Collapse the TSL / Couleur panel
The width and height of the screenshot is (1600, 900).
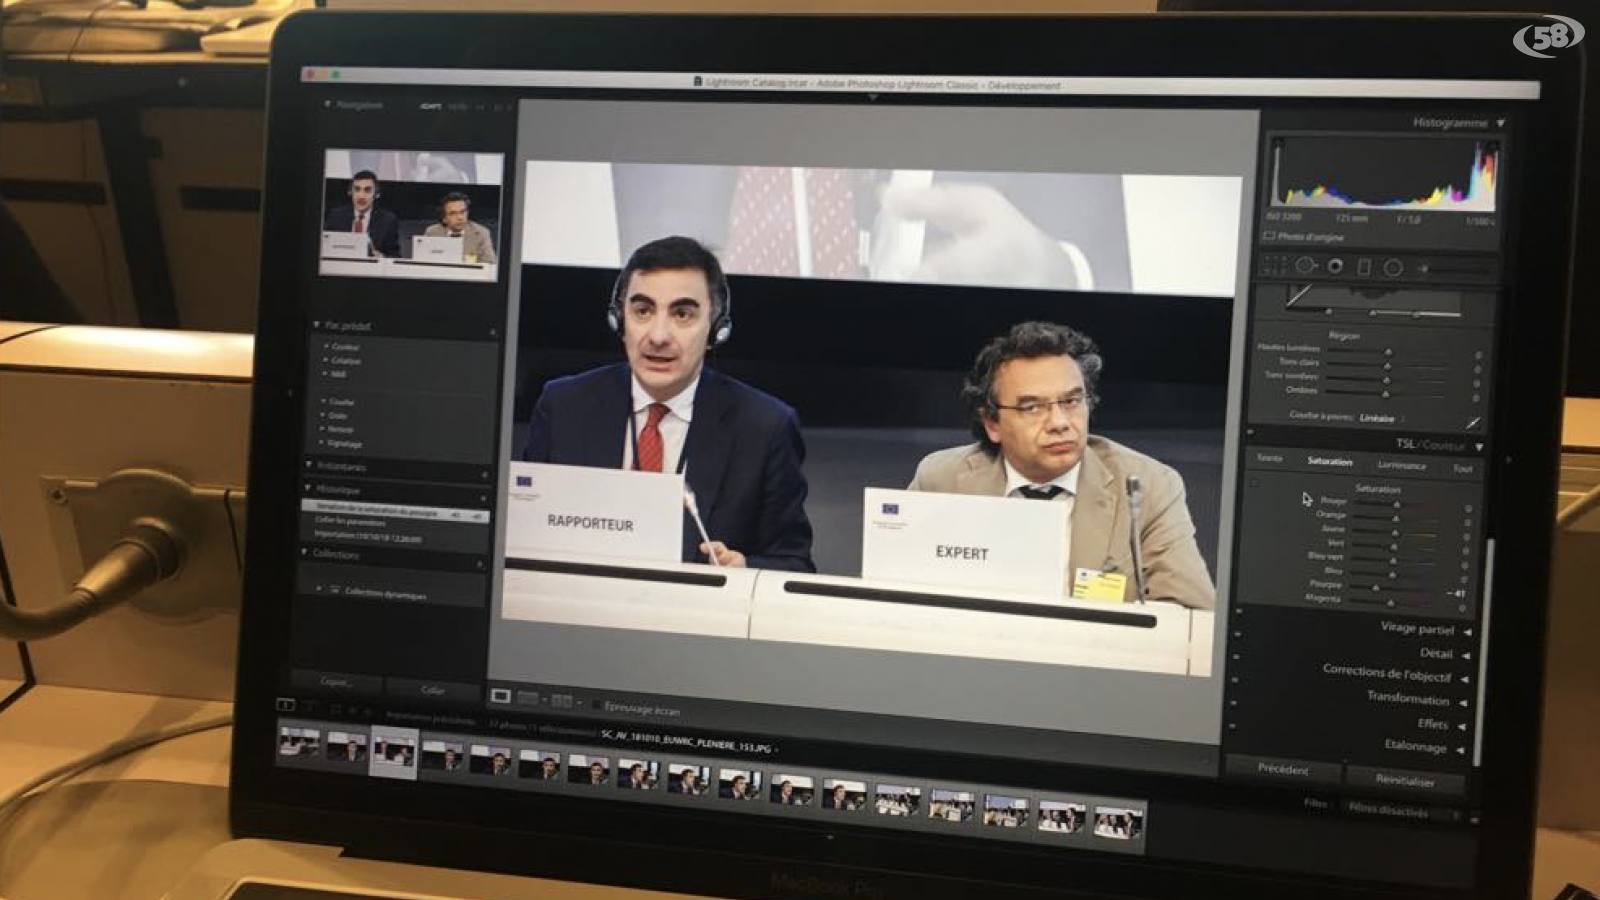(x=1478, y=446)
